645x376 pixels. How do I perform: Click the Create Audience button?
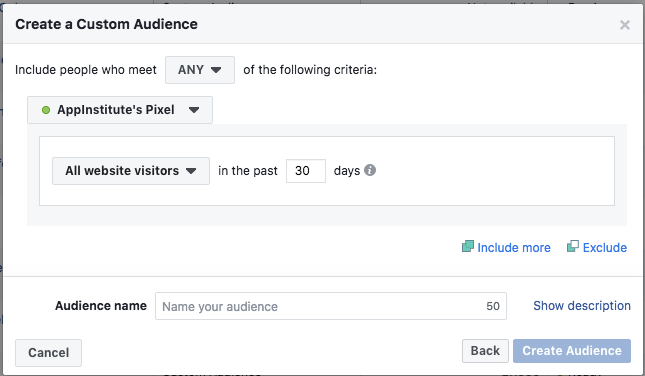tap(572, 350)
